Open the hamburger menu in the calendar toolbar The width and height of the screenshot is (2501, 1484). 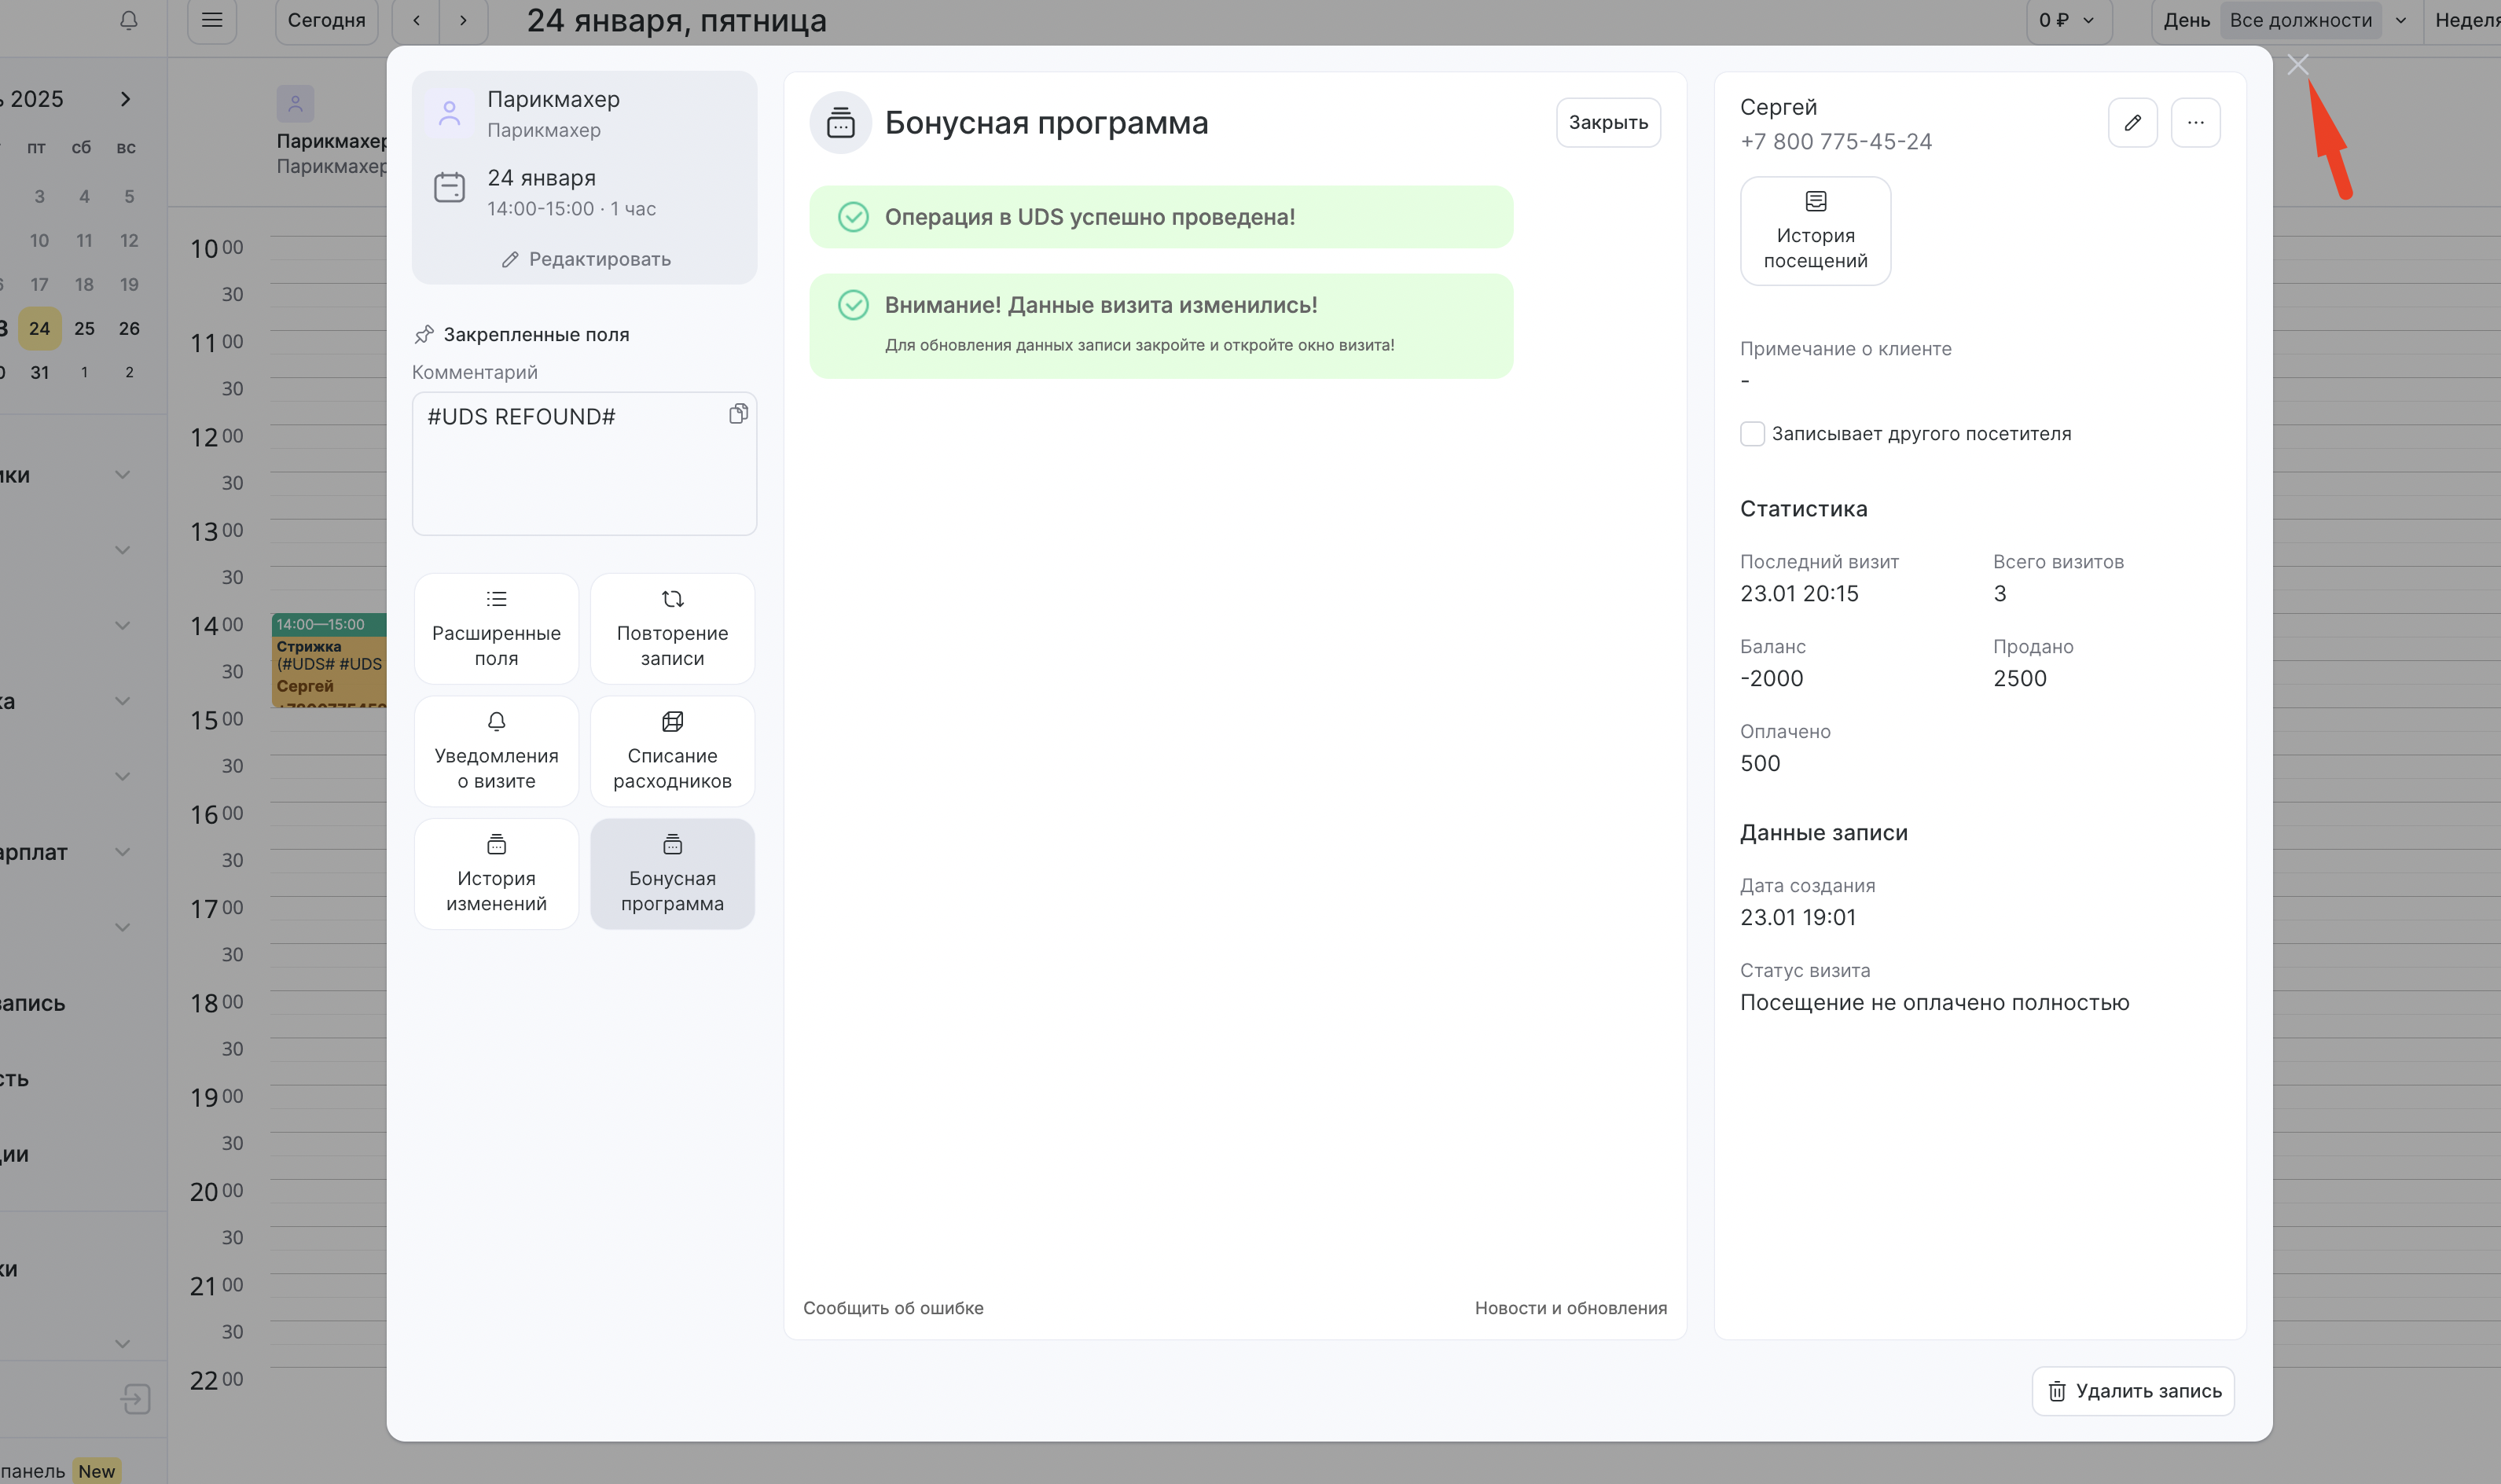(x=212, y=20)
